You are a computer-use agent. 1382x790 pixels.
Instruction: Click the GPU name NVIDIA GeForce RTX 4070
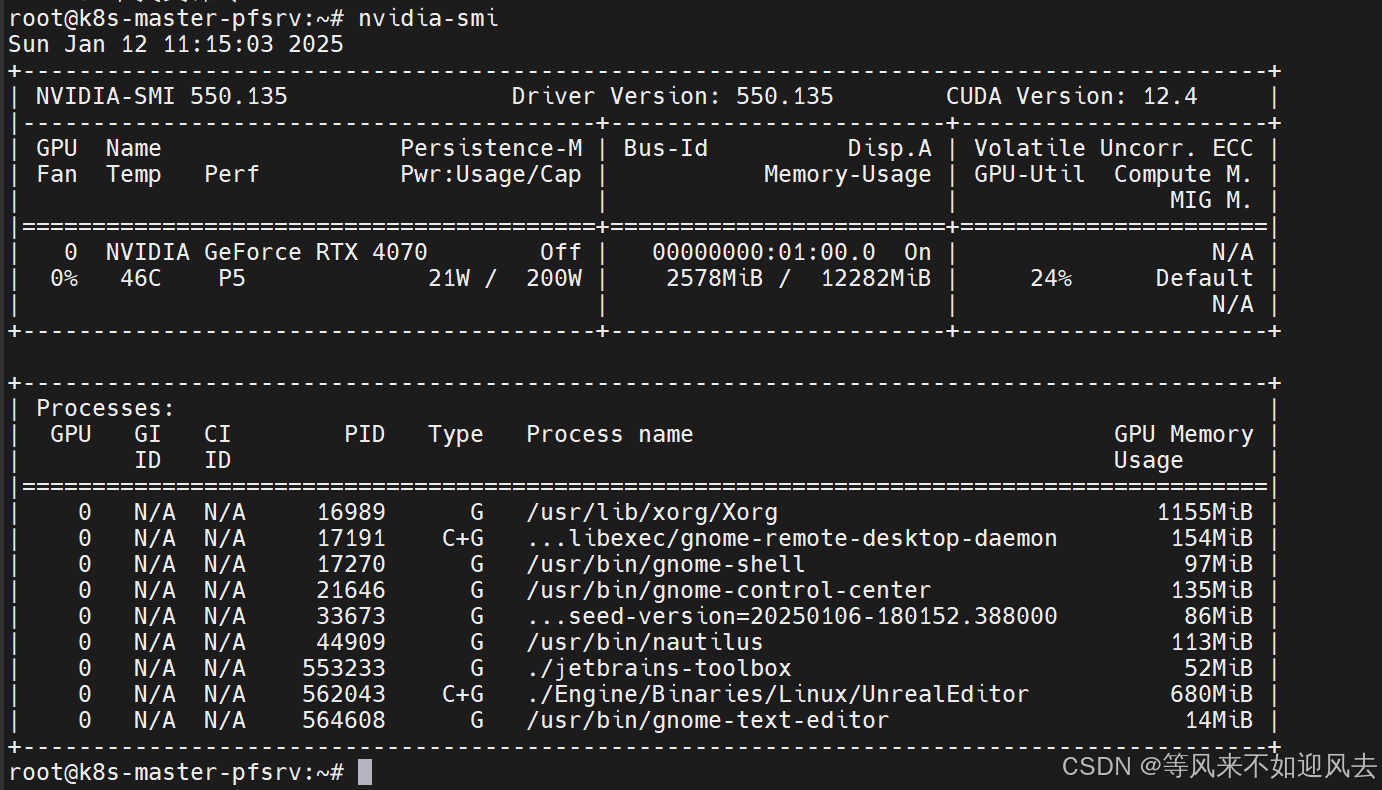point(267,252)
